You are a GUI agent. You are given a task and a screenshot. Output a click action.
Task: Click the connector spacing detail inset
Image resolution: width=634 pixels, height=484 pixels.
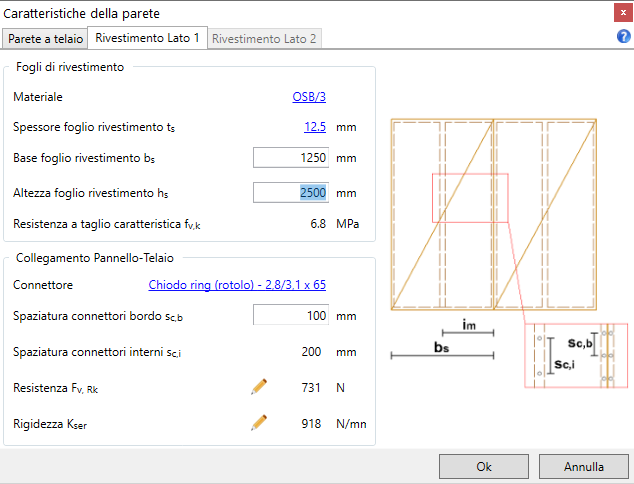(576, 355)
